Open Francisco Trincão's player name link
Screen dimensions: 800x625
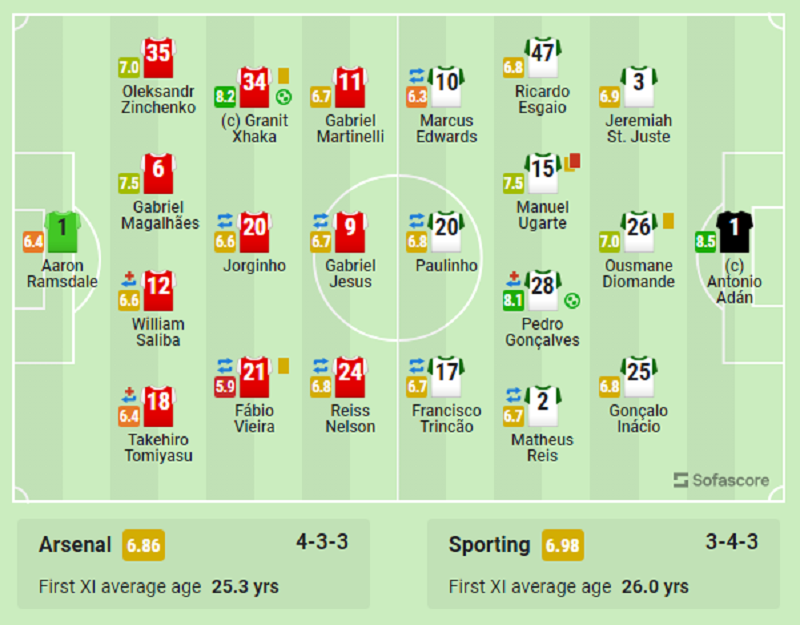[x=446, y=418]
